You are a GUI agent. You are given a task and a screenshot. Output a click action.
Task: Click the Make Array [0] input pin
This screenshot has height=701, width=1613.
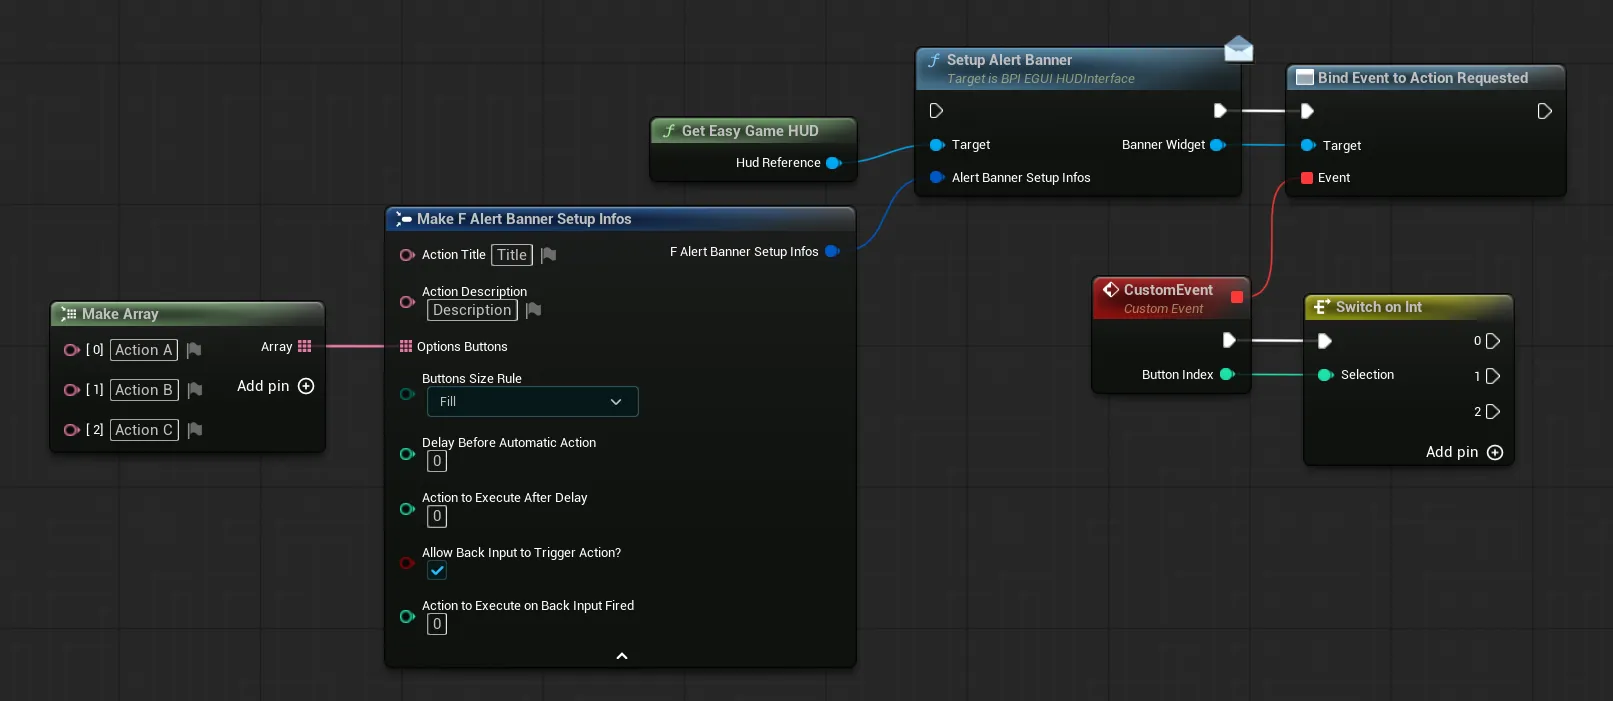tap(71, 350)
